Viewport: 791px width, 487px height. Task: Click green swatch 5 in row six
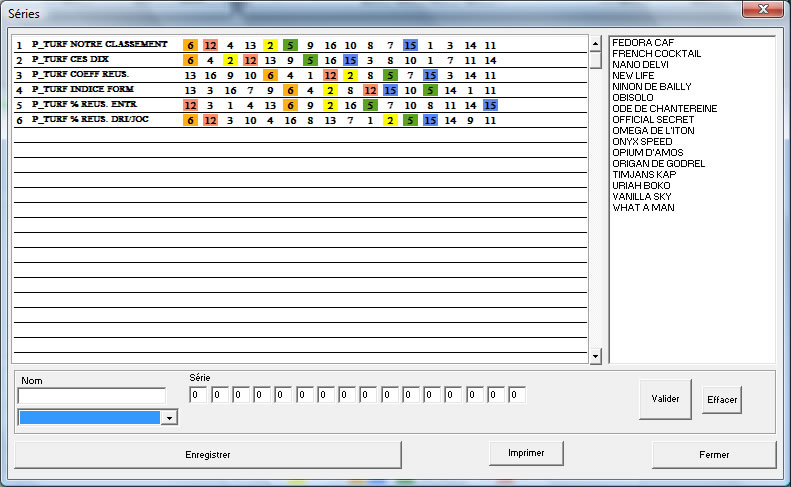(x=410, y=119)
